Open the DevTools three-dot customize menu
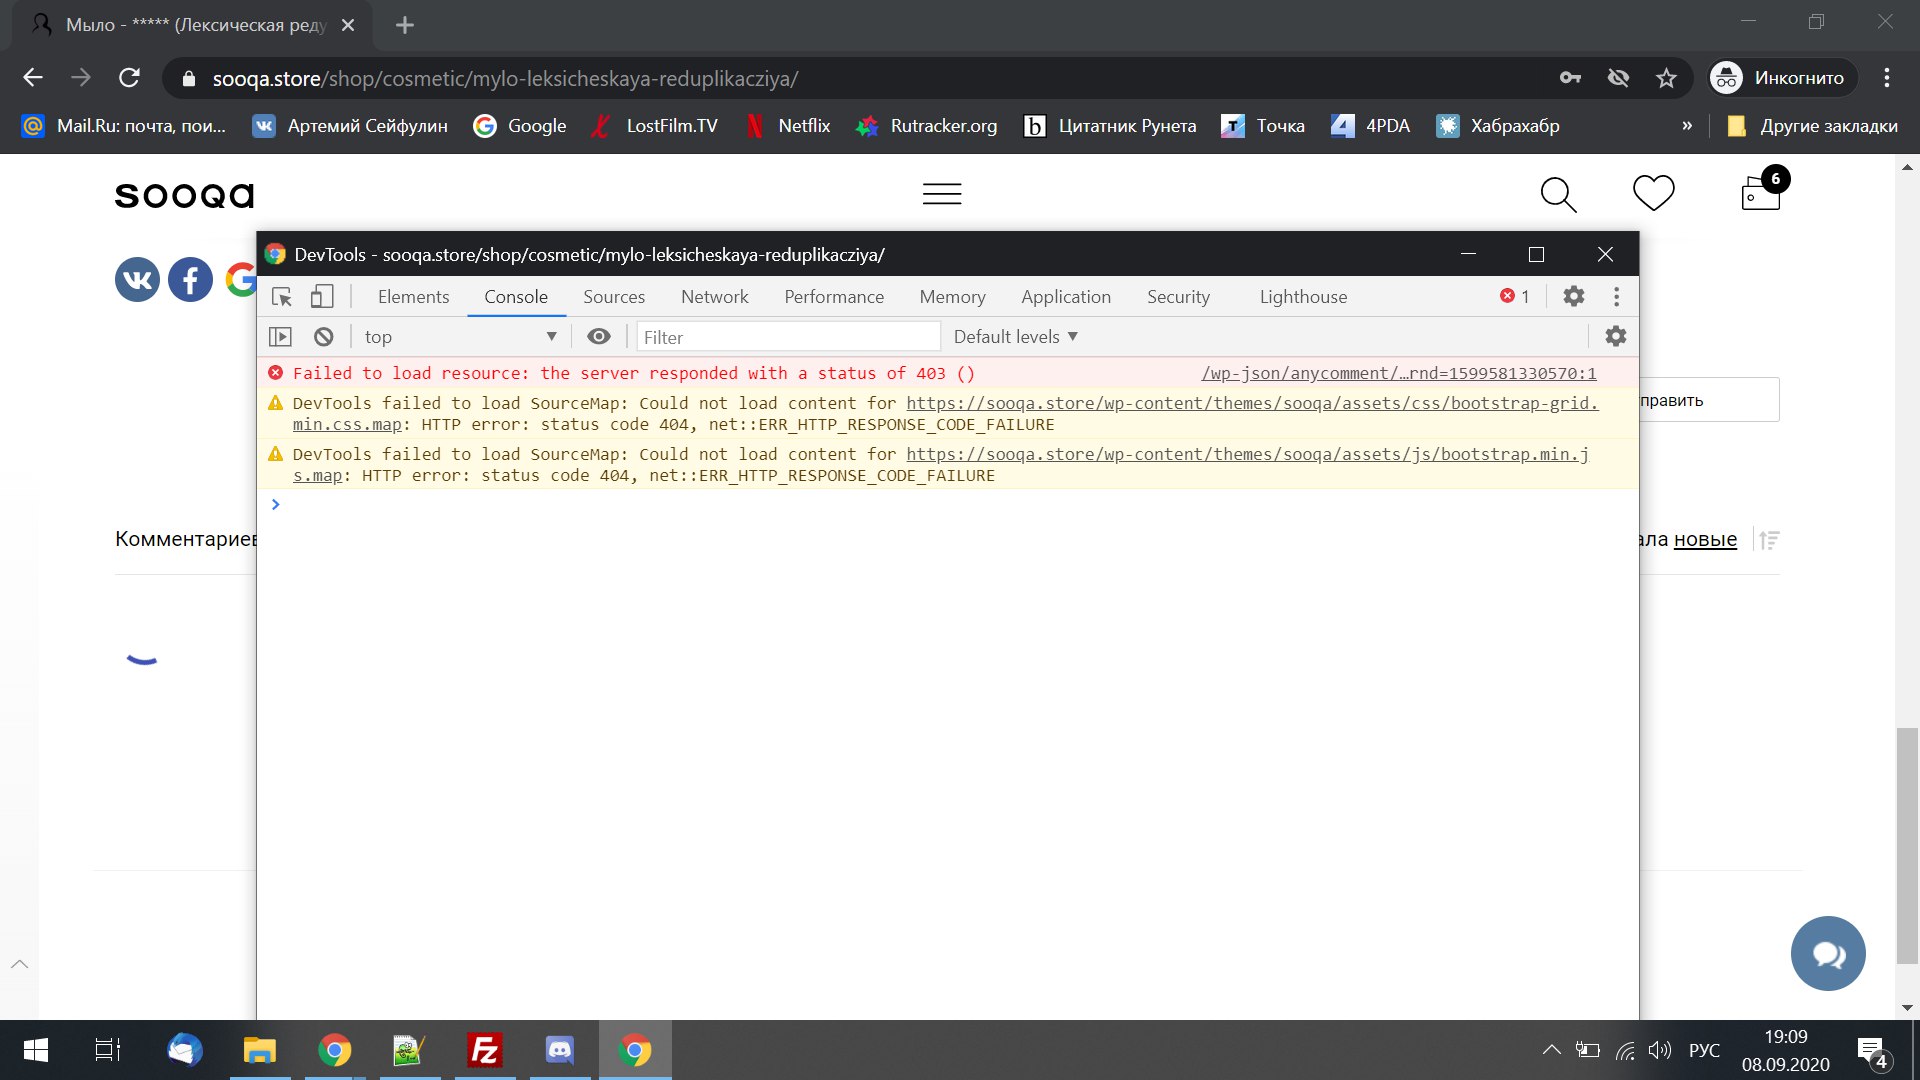 [1616, 297]
